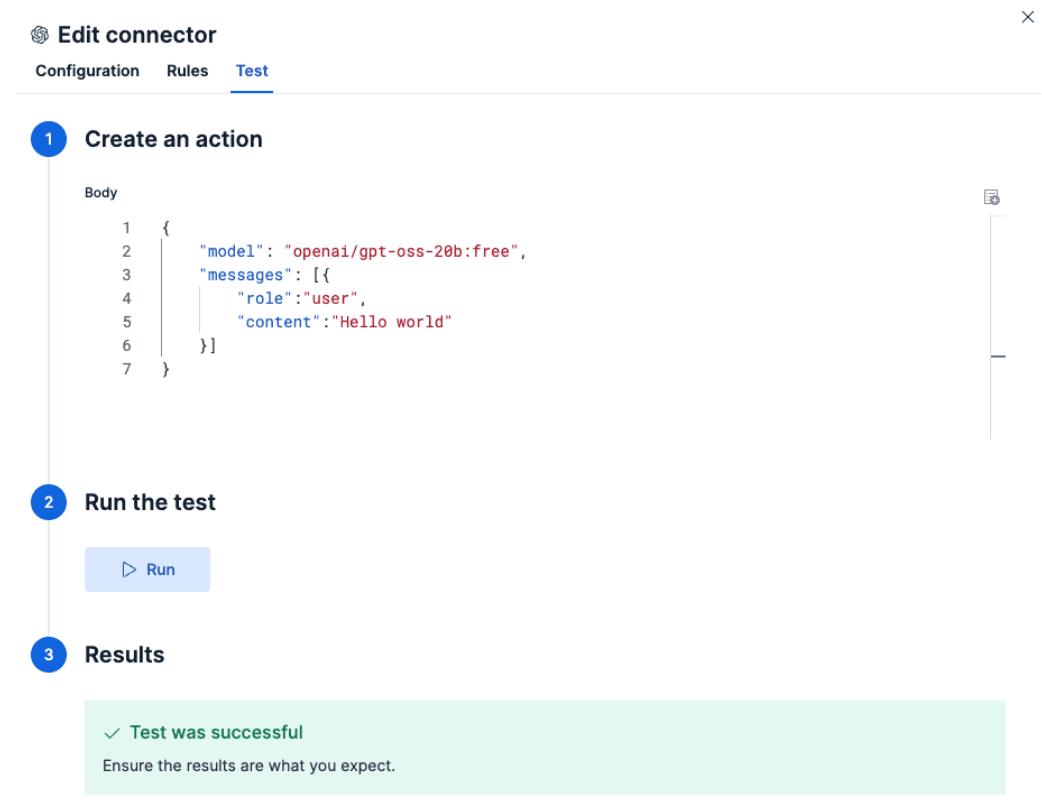Click the "role" key in JSON body
Image resolution: width=1042 pixels, height=812 pixels.
click(265, 298)
